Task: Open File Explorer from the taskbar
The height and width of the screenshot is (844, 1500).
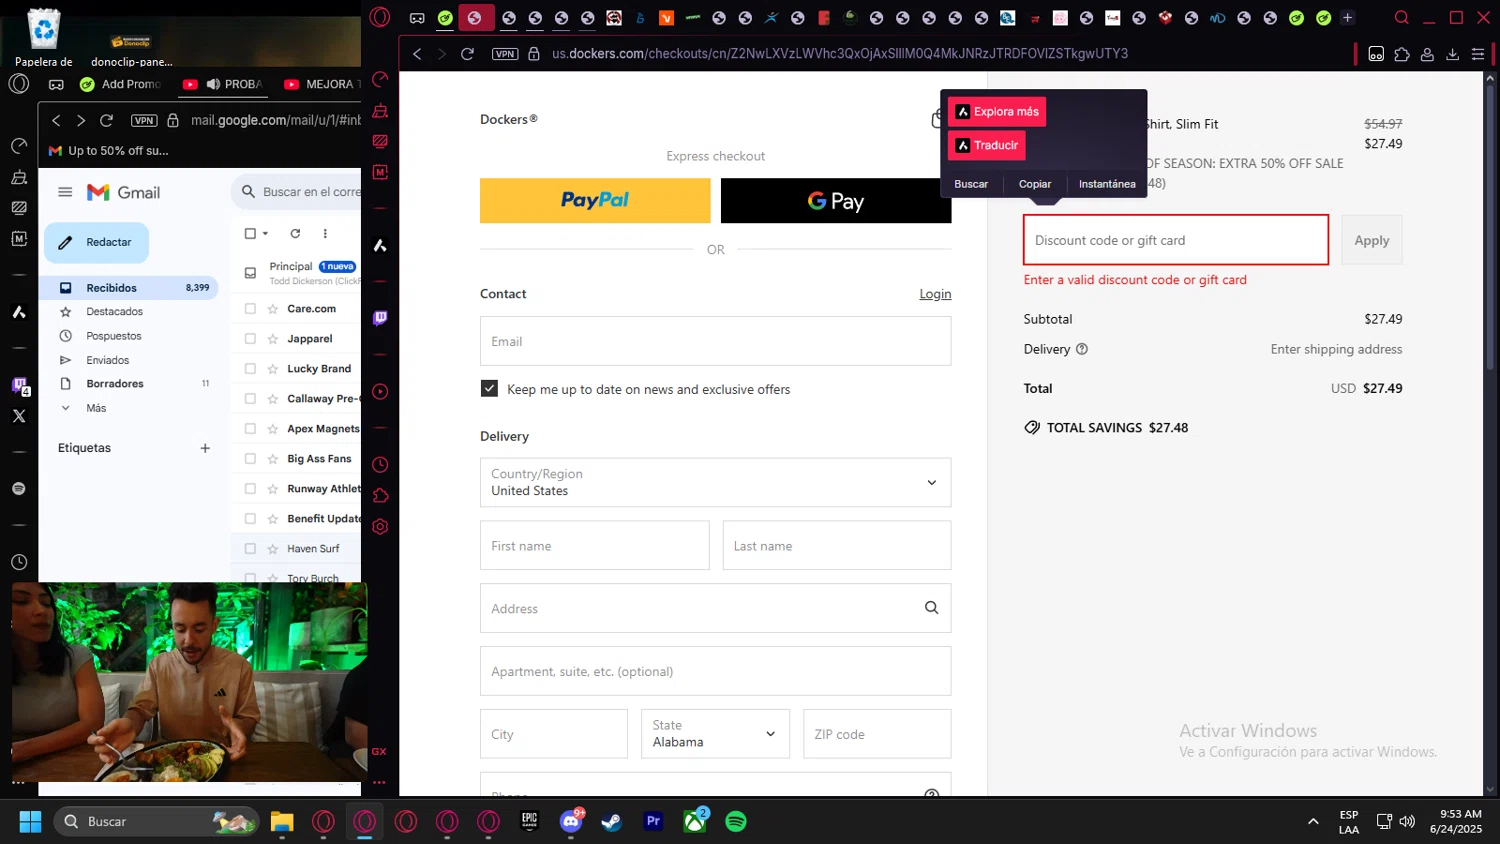Action: coord(282,821)
